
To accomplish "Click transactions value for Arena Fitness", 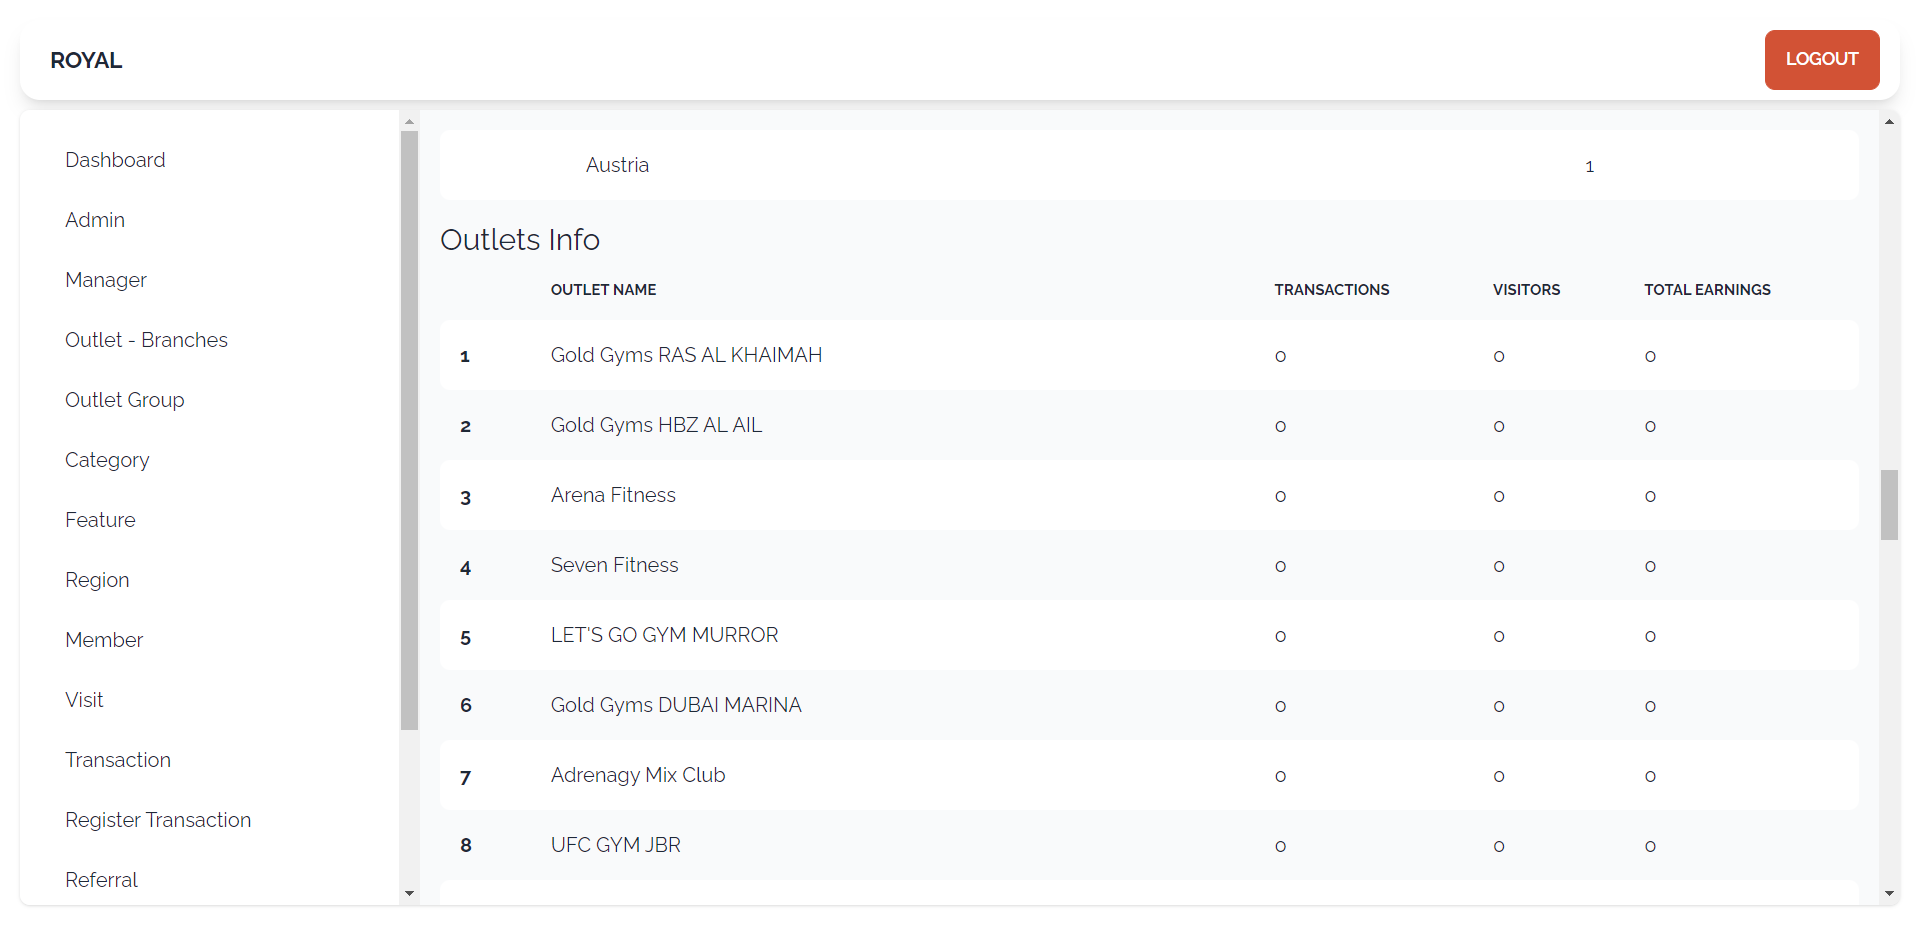I will pos(1280,497).
